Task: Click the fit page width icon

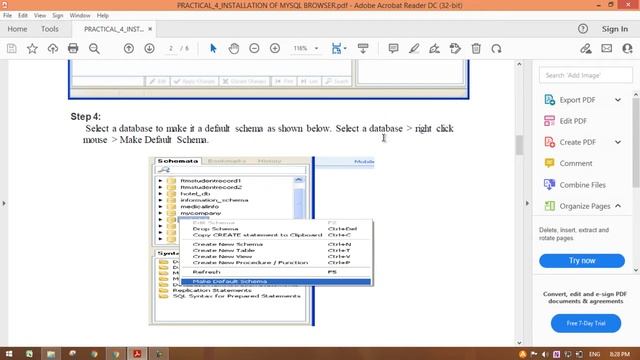Action: [x=336, y=49]
